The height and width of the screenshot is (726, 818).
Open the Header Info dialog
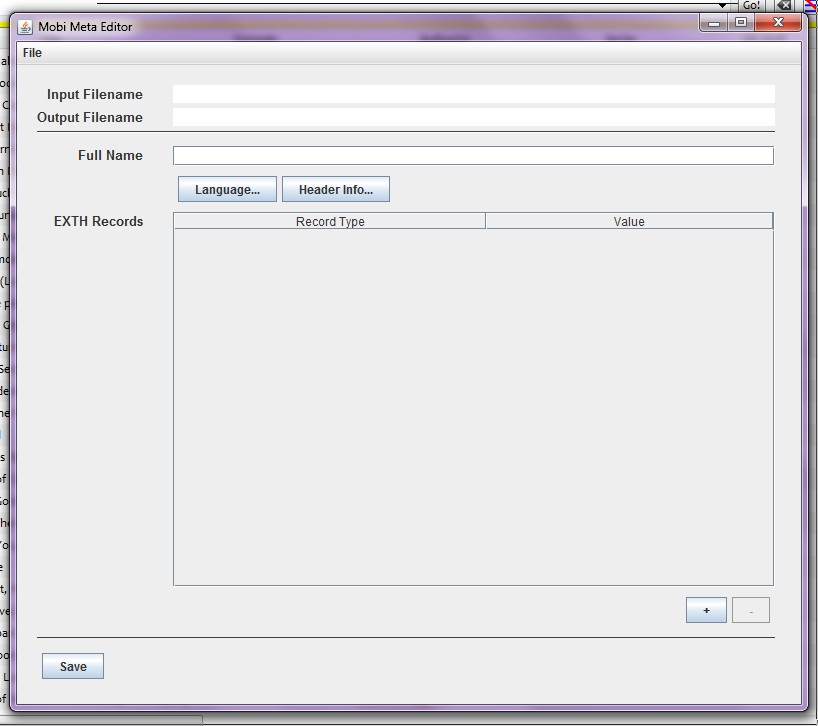point(335,189)
